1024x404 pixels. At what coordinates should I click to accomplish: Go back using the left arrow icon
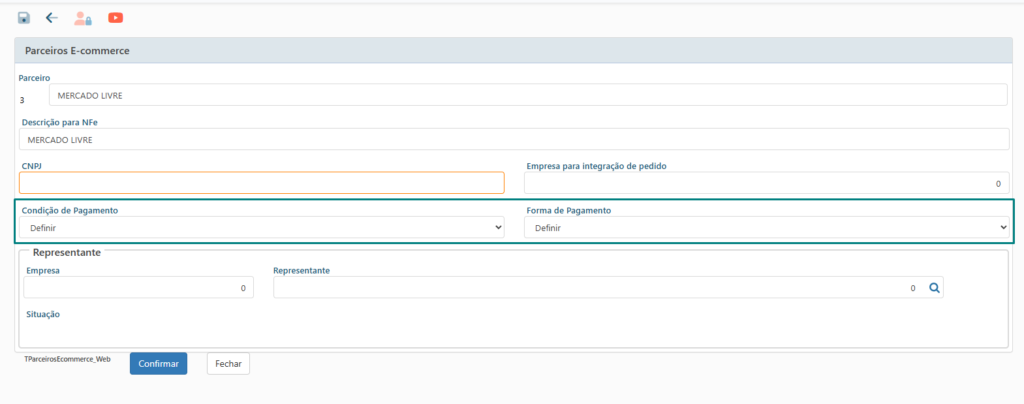pos(52,18)
